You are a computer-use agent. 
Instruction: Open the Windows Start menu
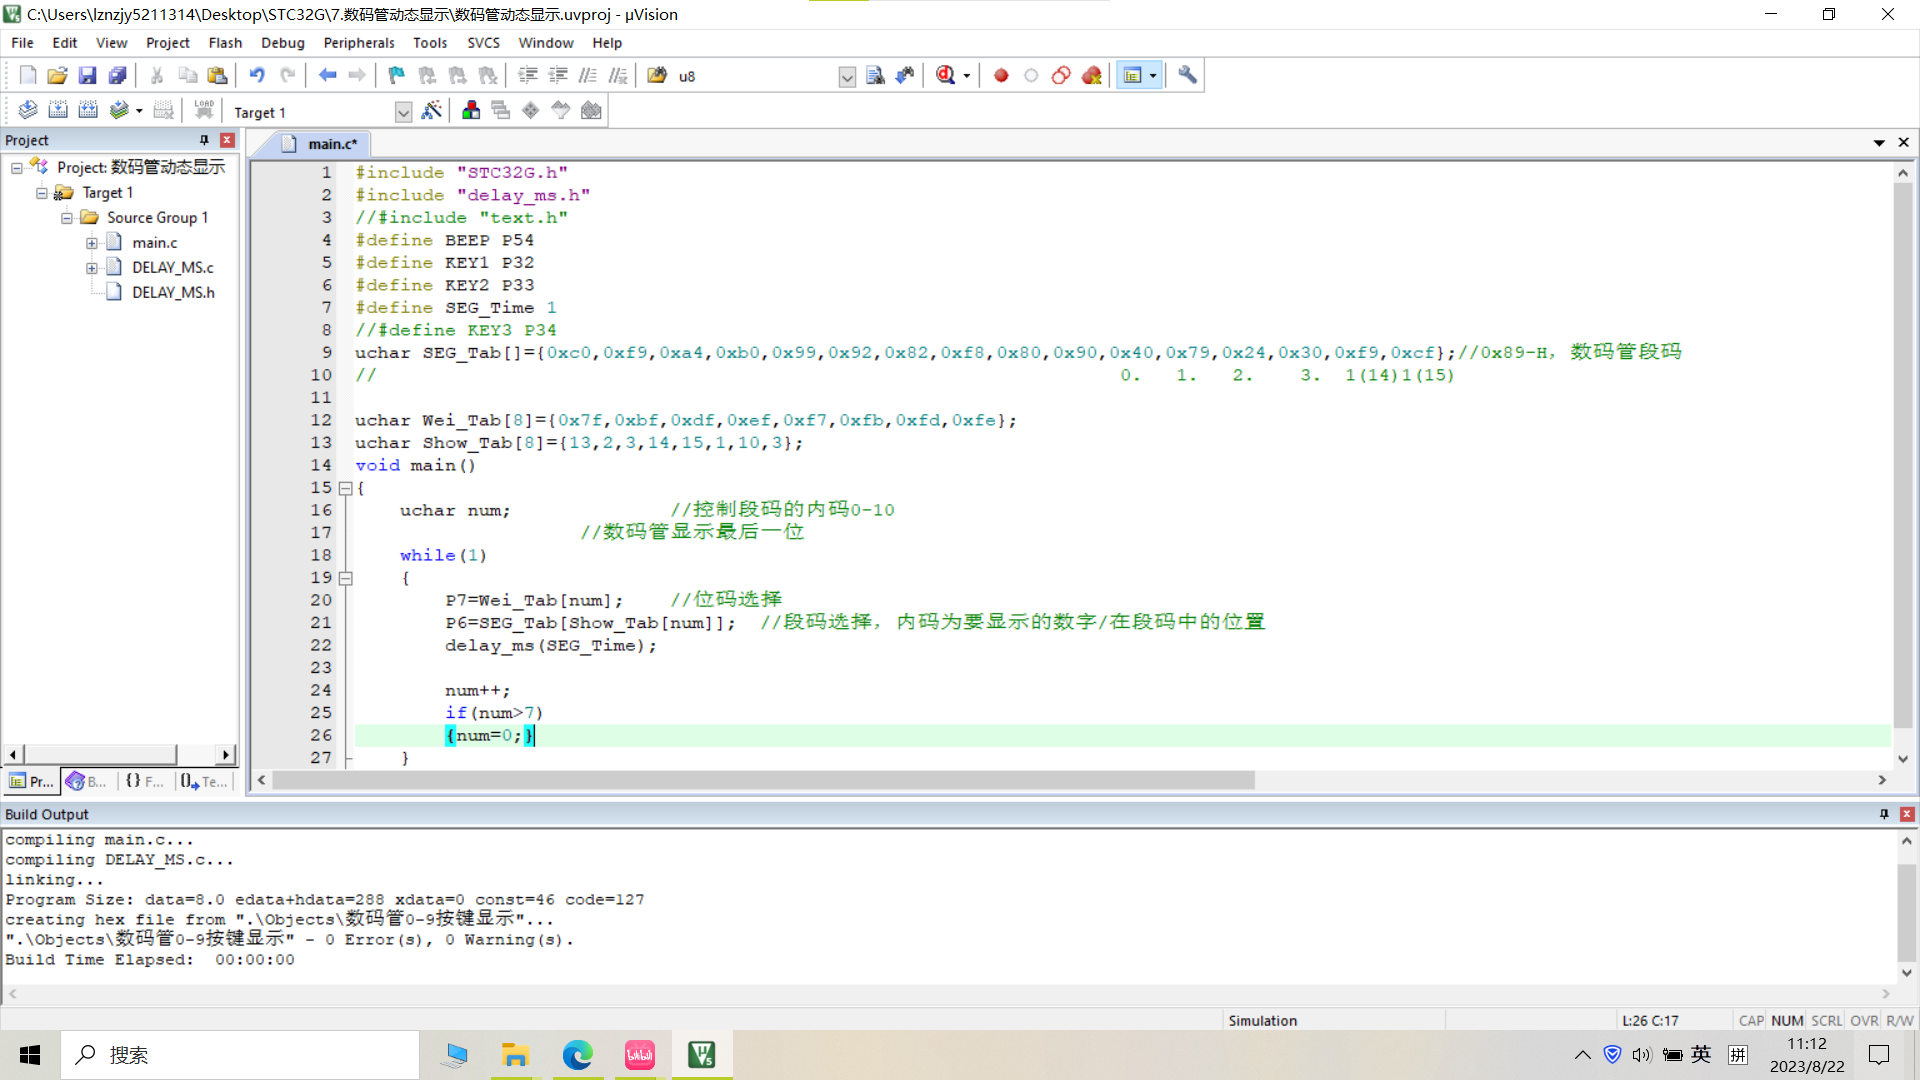point(30,1055)
